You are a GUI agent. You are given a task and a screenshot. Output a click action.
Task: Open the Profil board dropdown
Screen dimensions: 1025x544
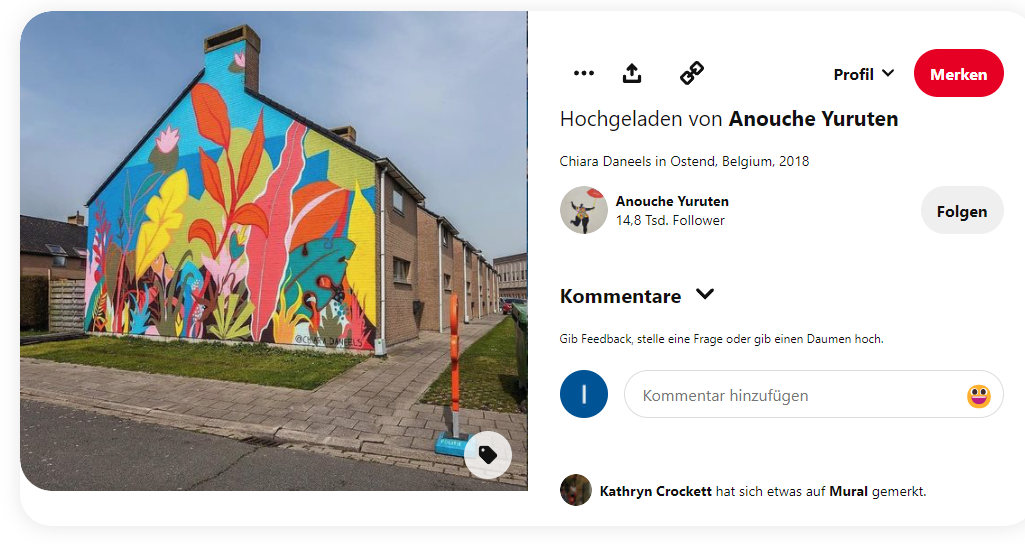(863, 74)
